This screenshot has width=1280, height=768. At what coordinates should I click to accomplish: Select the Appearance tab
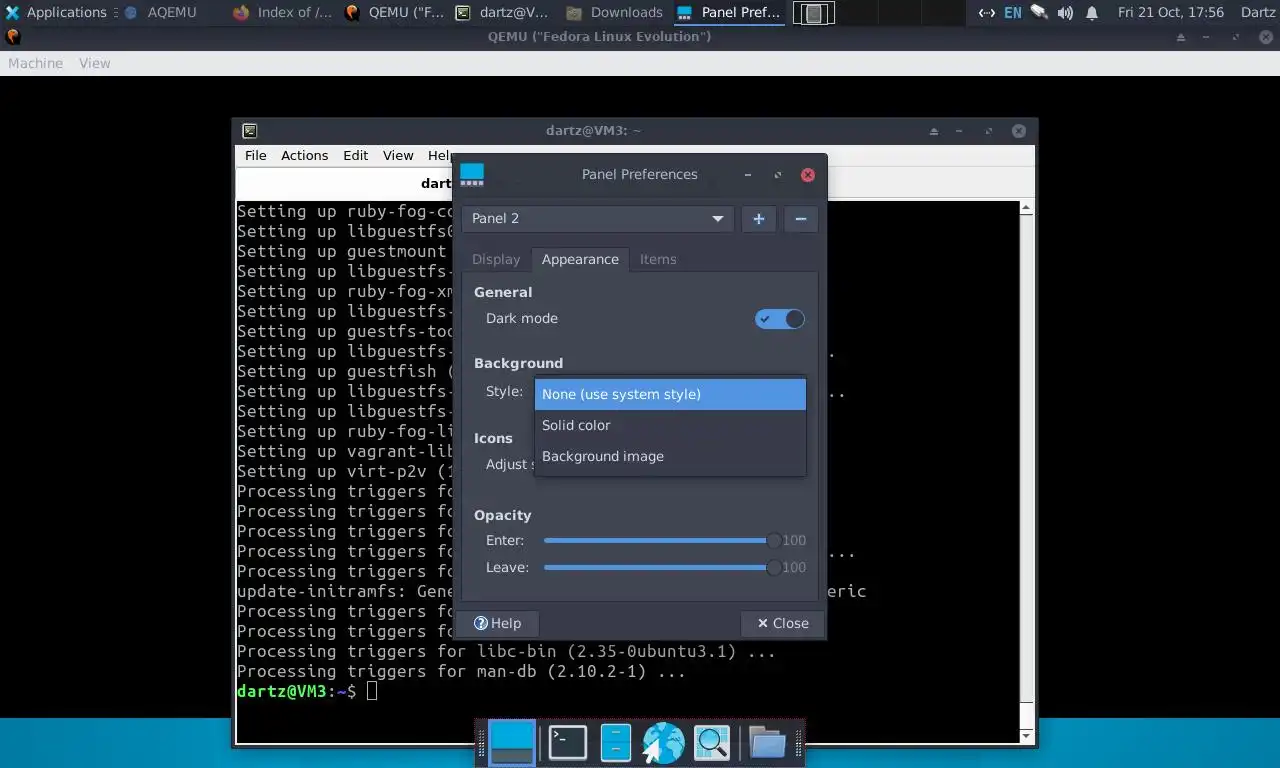580,259
